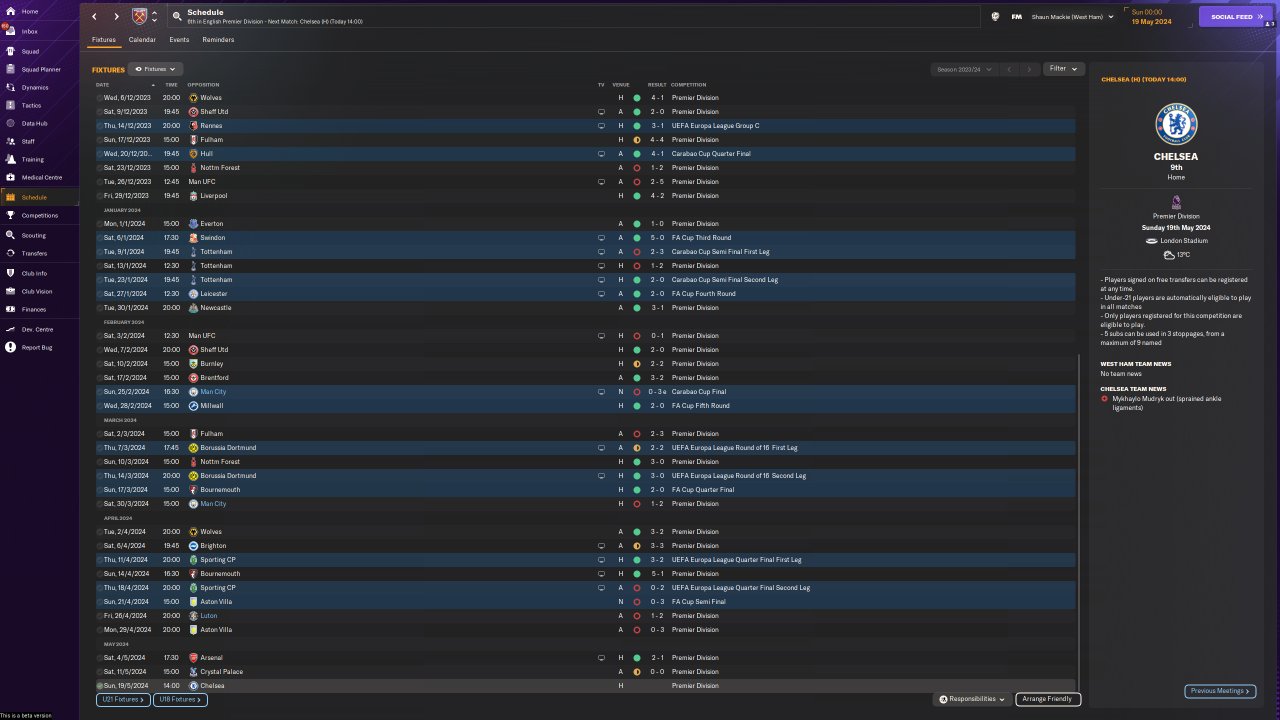
Task: Open the Fixtures view dropdown with eye icon
Action: tap(155, 69)
